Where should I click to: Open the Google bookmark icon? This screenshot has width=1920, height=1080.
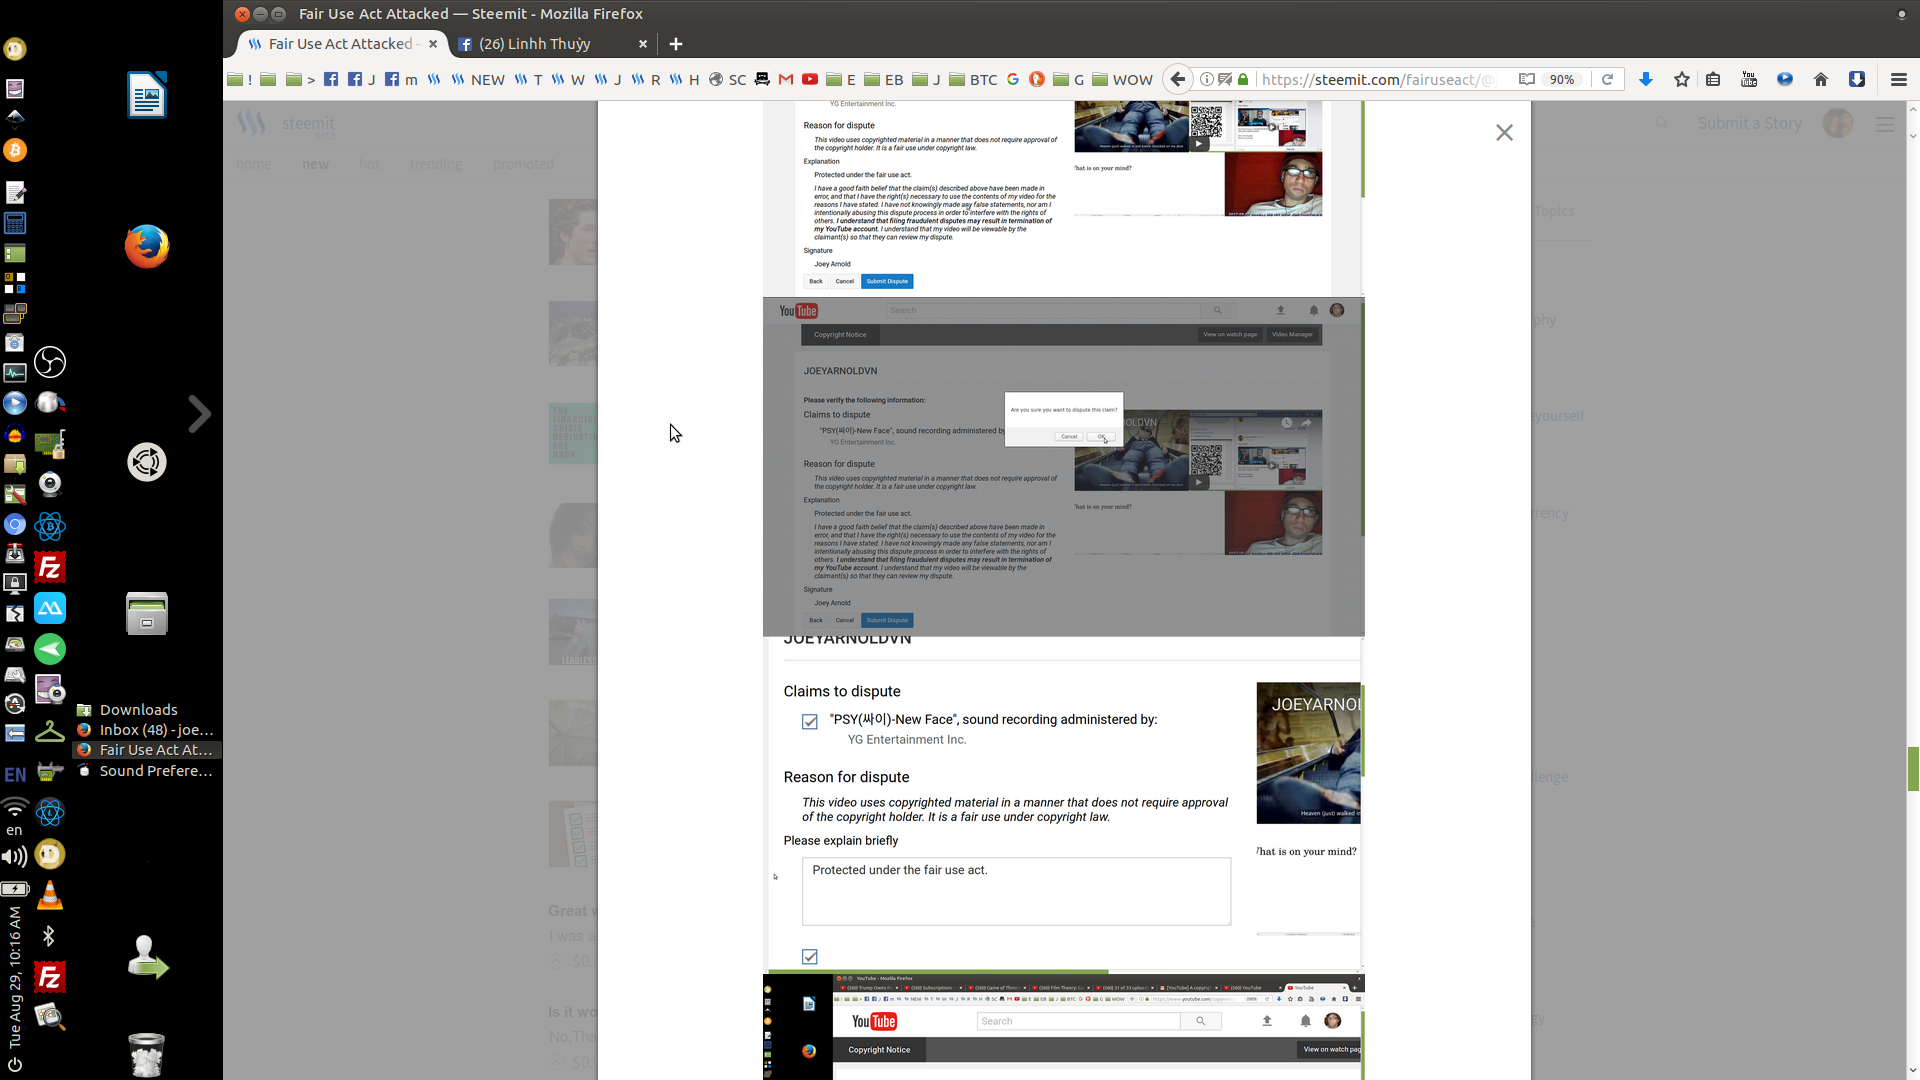(1013, 79)
